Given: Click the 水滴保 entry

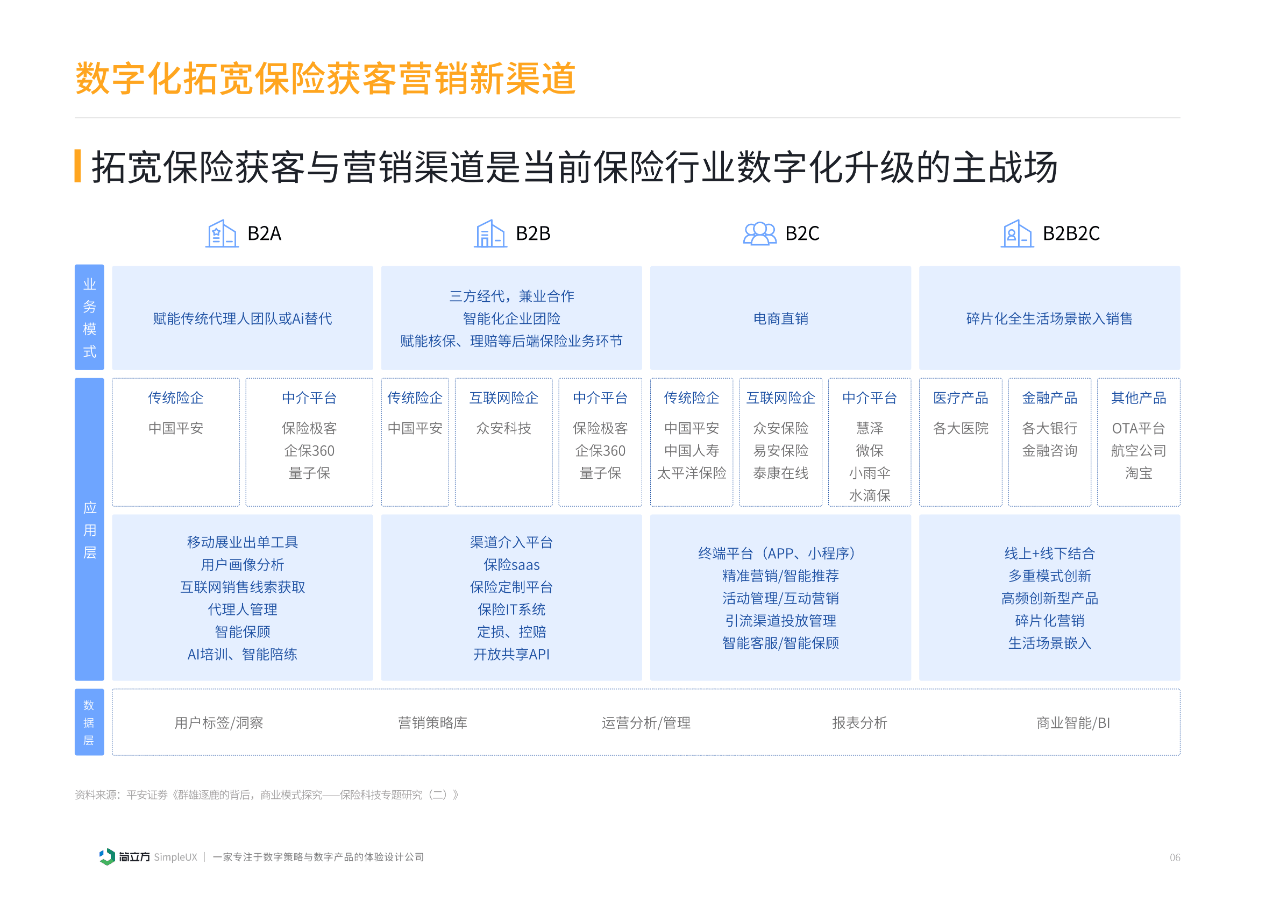Looking at the screenshot, I should coord(869,495).
